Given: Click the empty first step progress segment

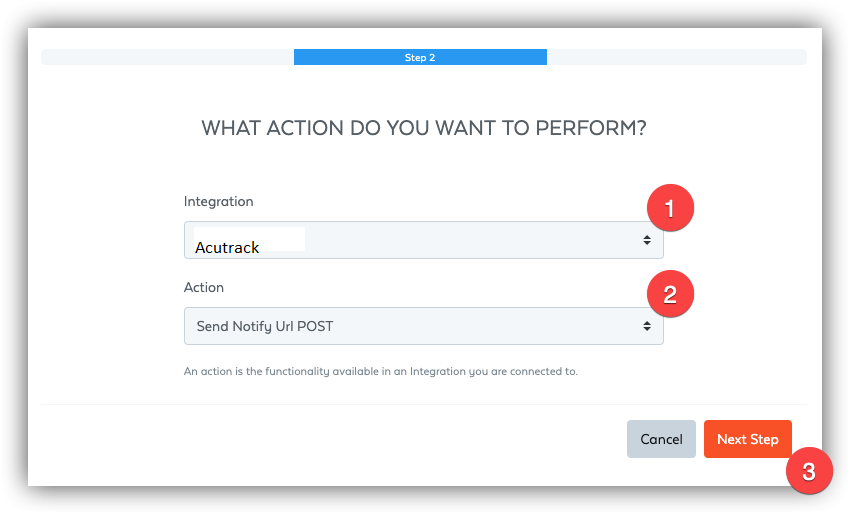Looking at the screenshot, I should click(x=168, y=57).
